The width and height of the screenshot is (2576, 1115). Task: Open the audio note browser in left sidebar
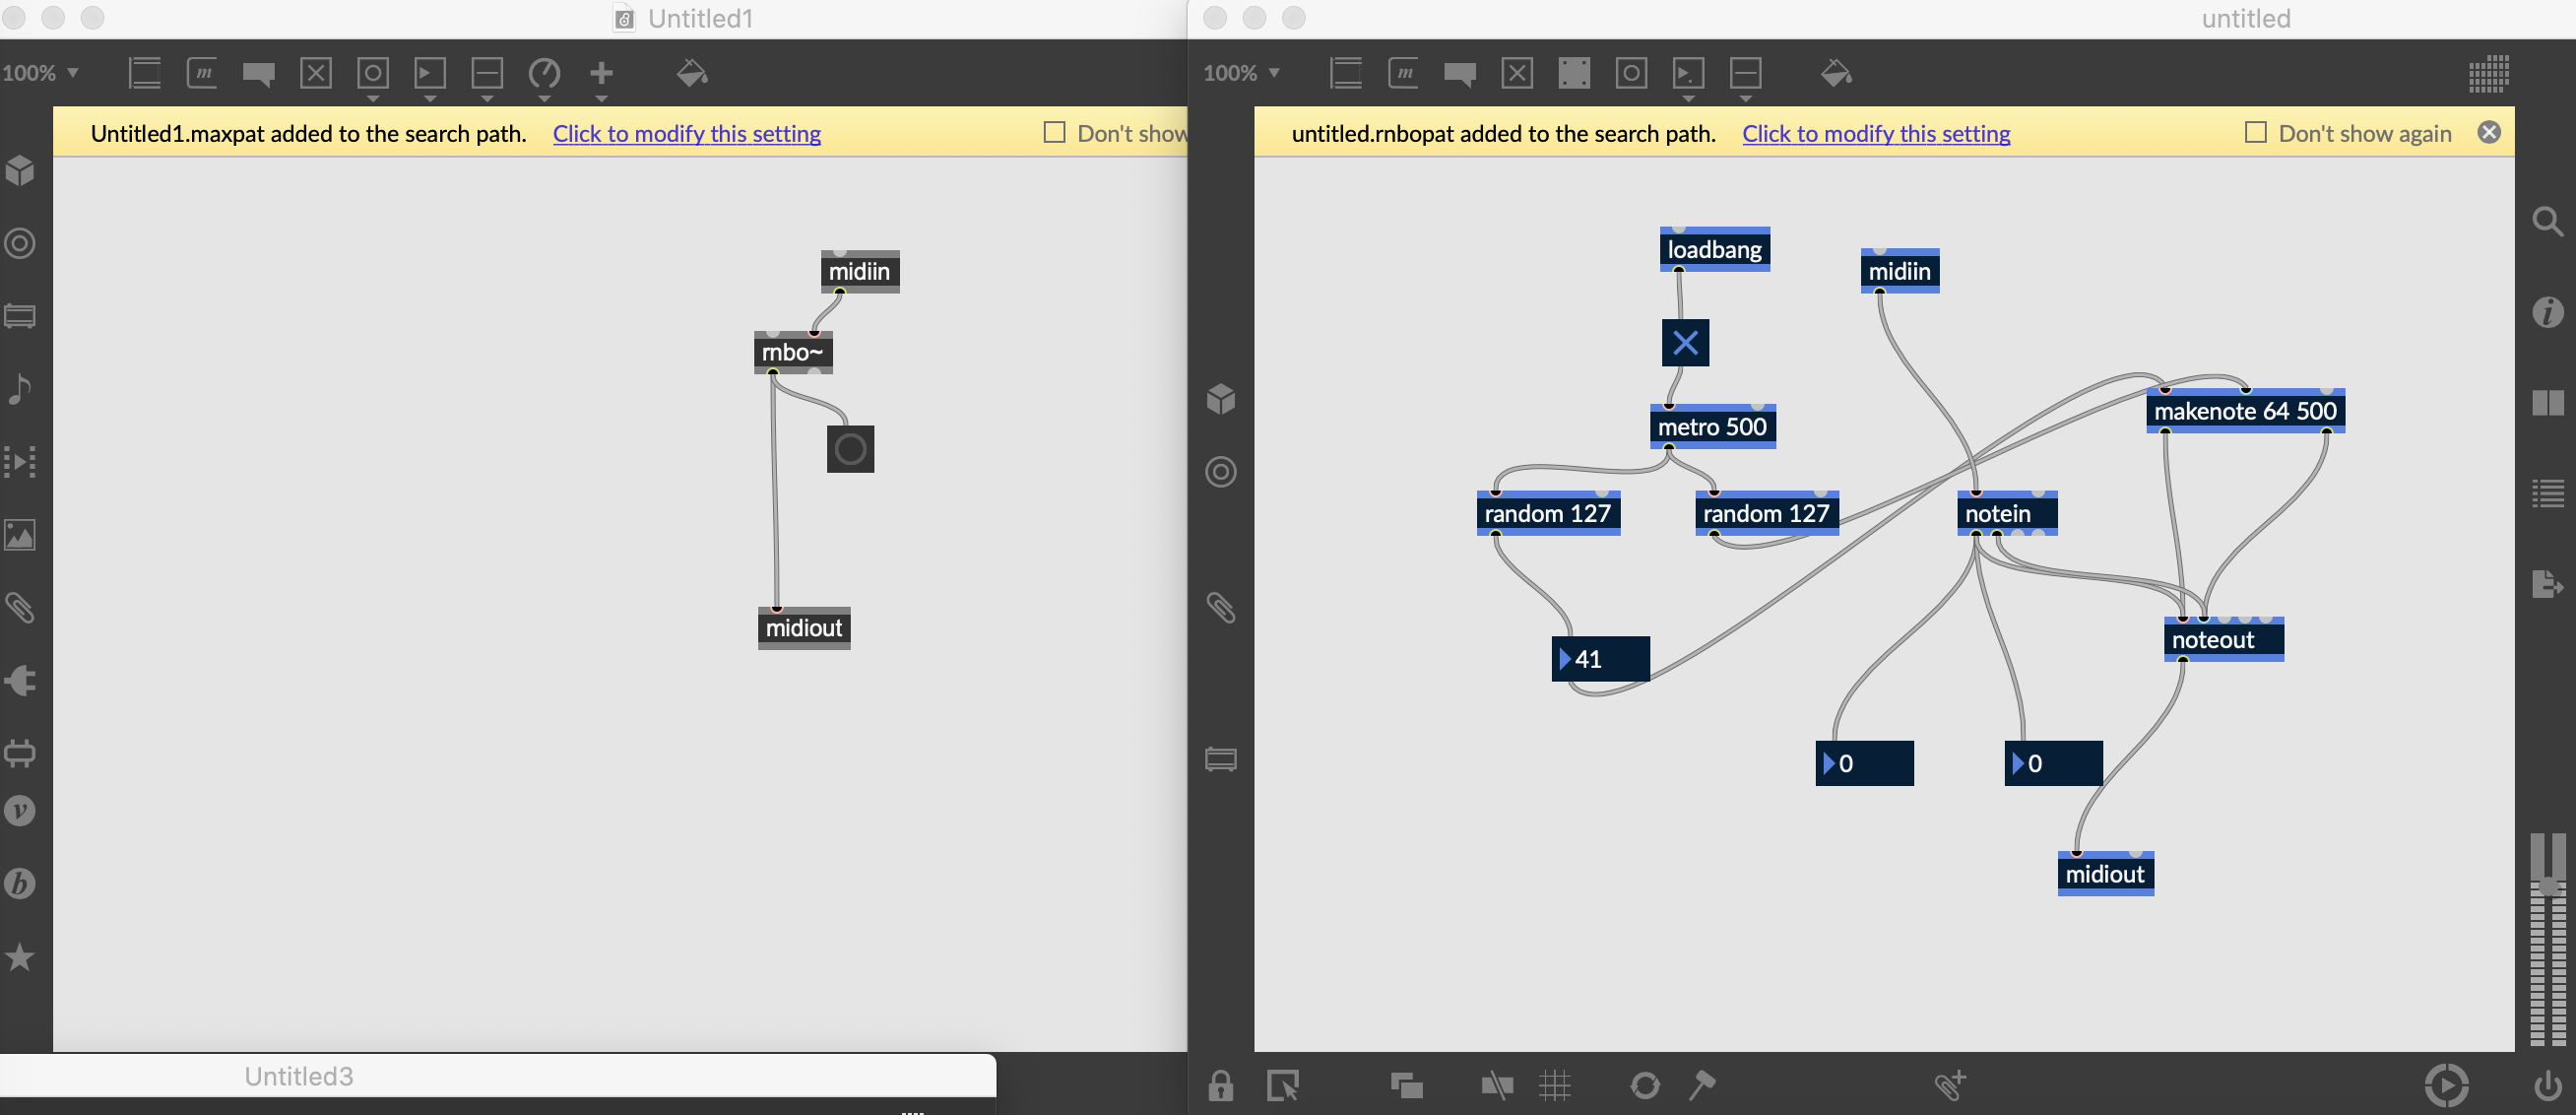point(20,388)
